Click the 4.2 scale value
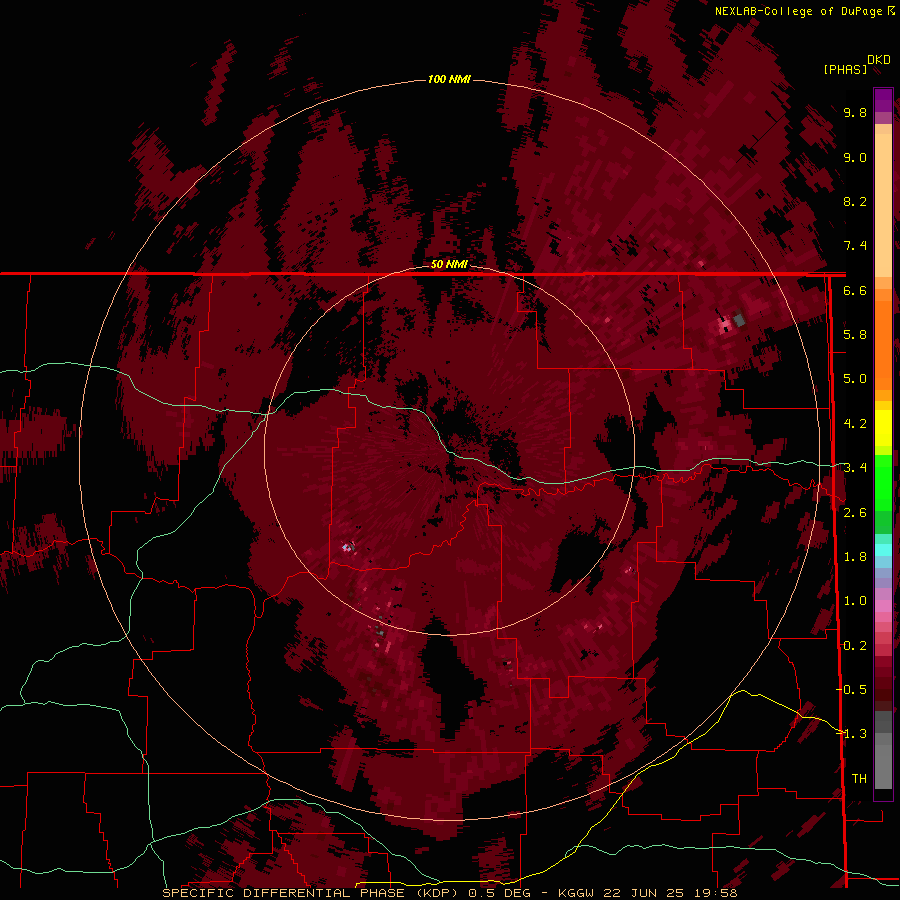The height and width of the screenshot is (900, 900). (x=855, y=424)
